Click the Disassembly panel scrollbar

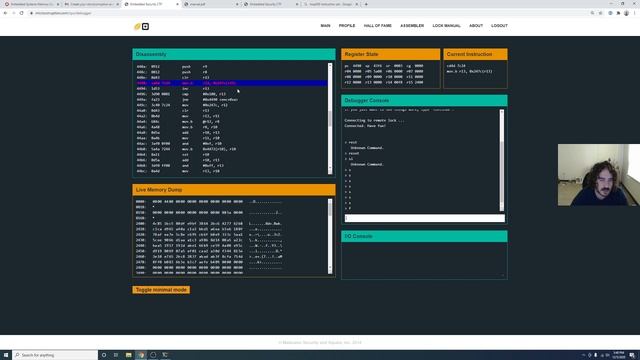click(x=330, y=118)
